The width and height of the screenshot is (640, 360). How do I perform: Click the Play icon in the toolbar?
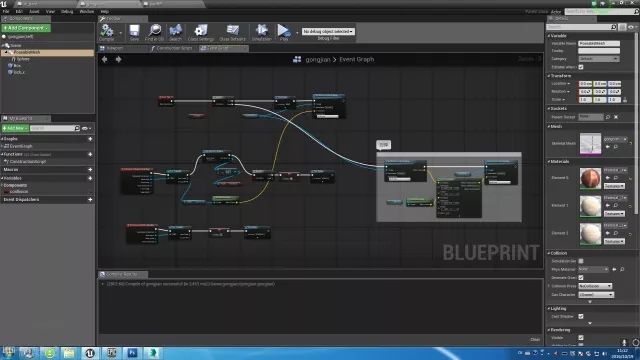pos(284,31)
